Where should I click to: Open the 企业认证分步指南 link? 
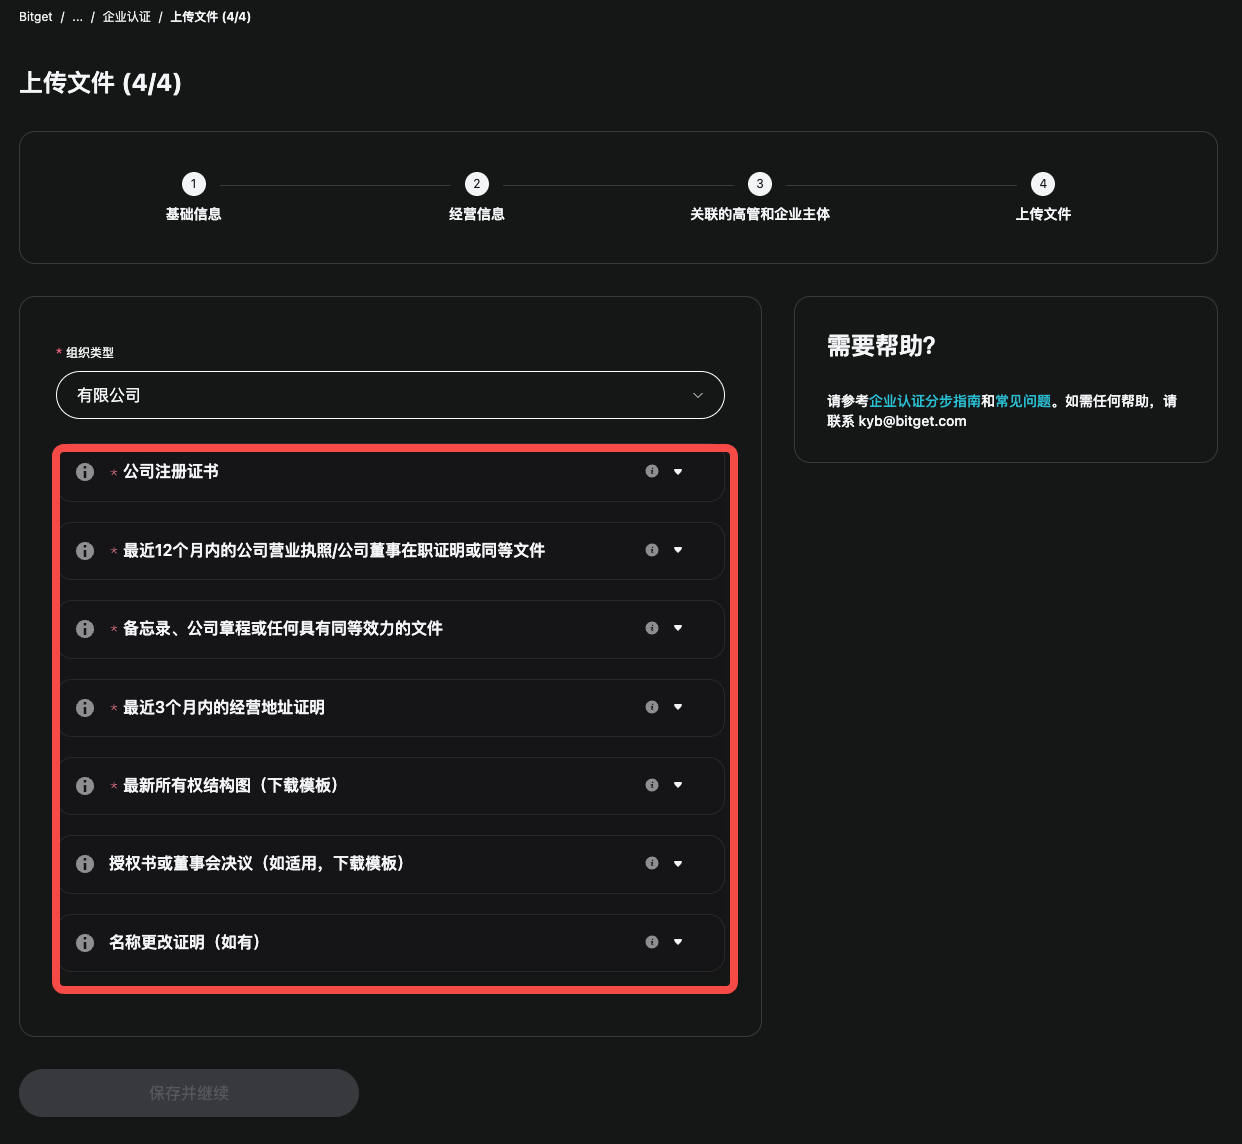923,401
